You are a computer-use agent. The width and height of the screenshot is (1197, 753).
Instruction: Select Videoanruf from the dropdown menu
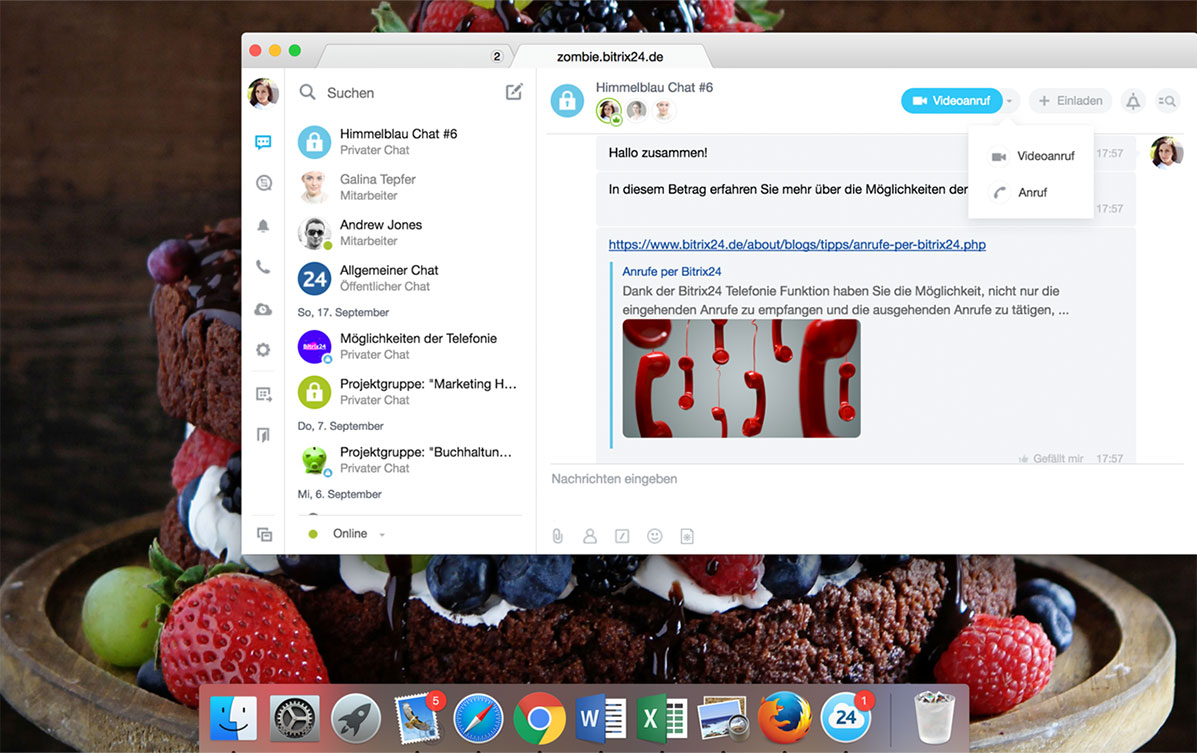[x=1031, y=156]
